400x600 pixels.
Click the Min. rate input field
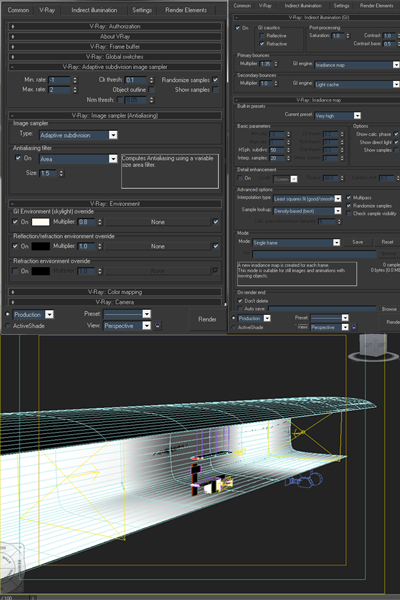[x=59, y=80]
